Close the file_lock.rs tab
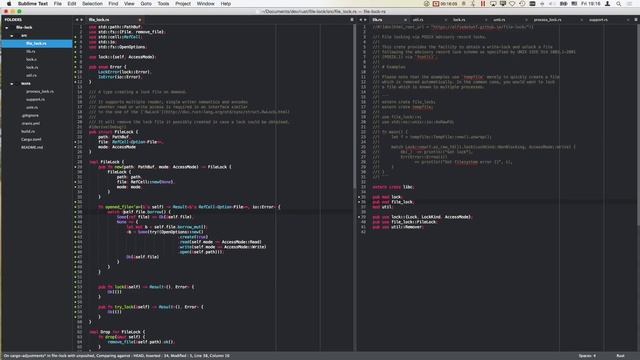This screenshot has width=640, height=360. tap(140, 20)
